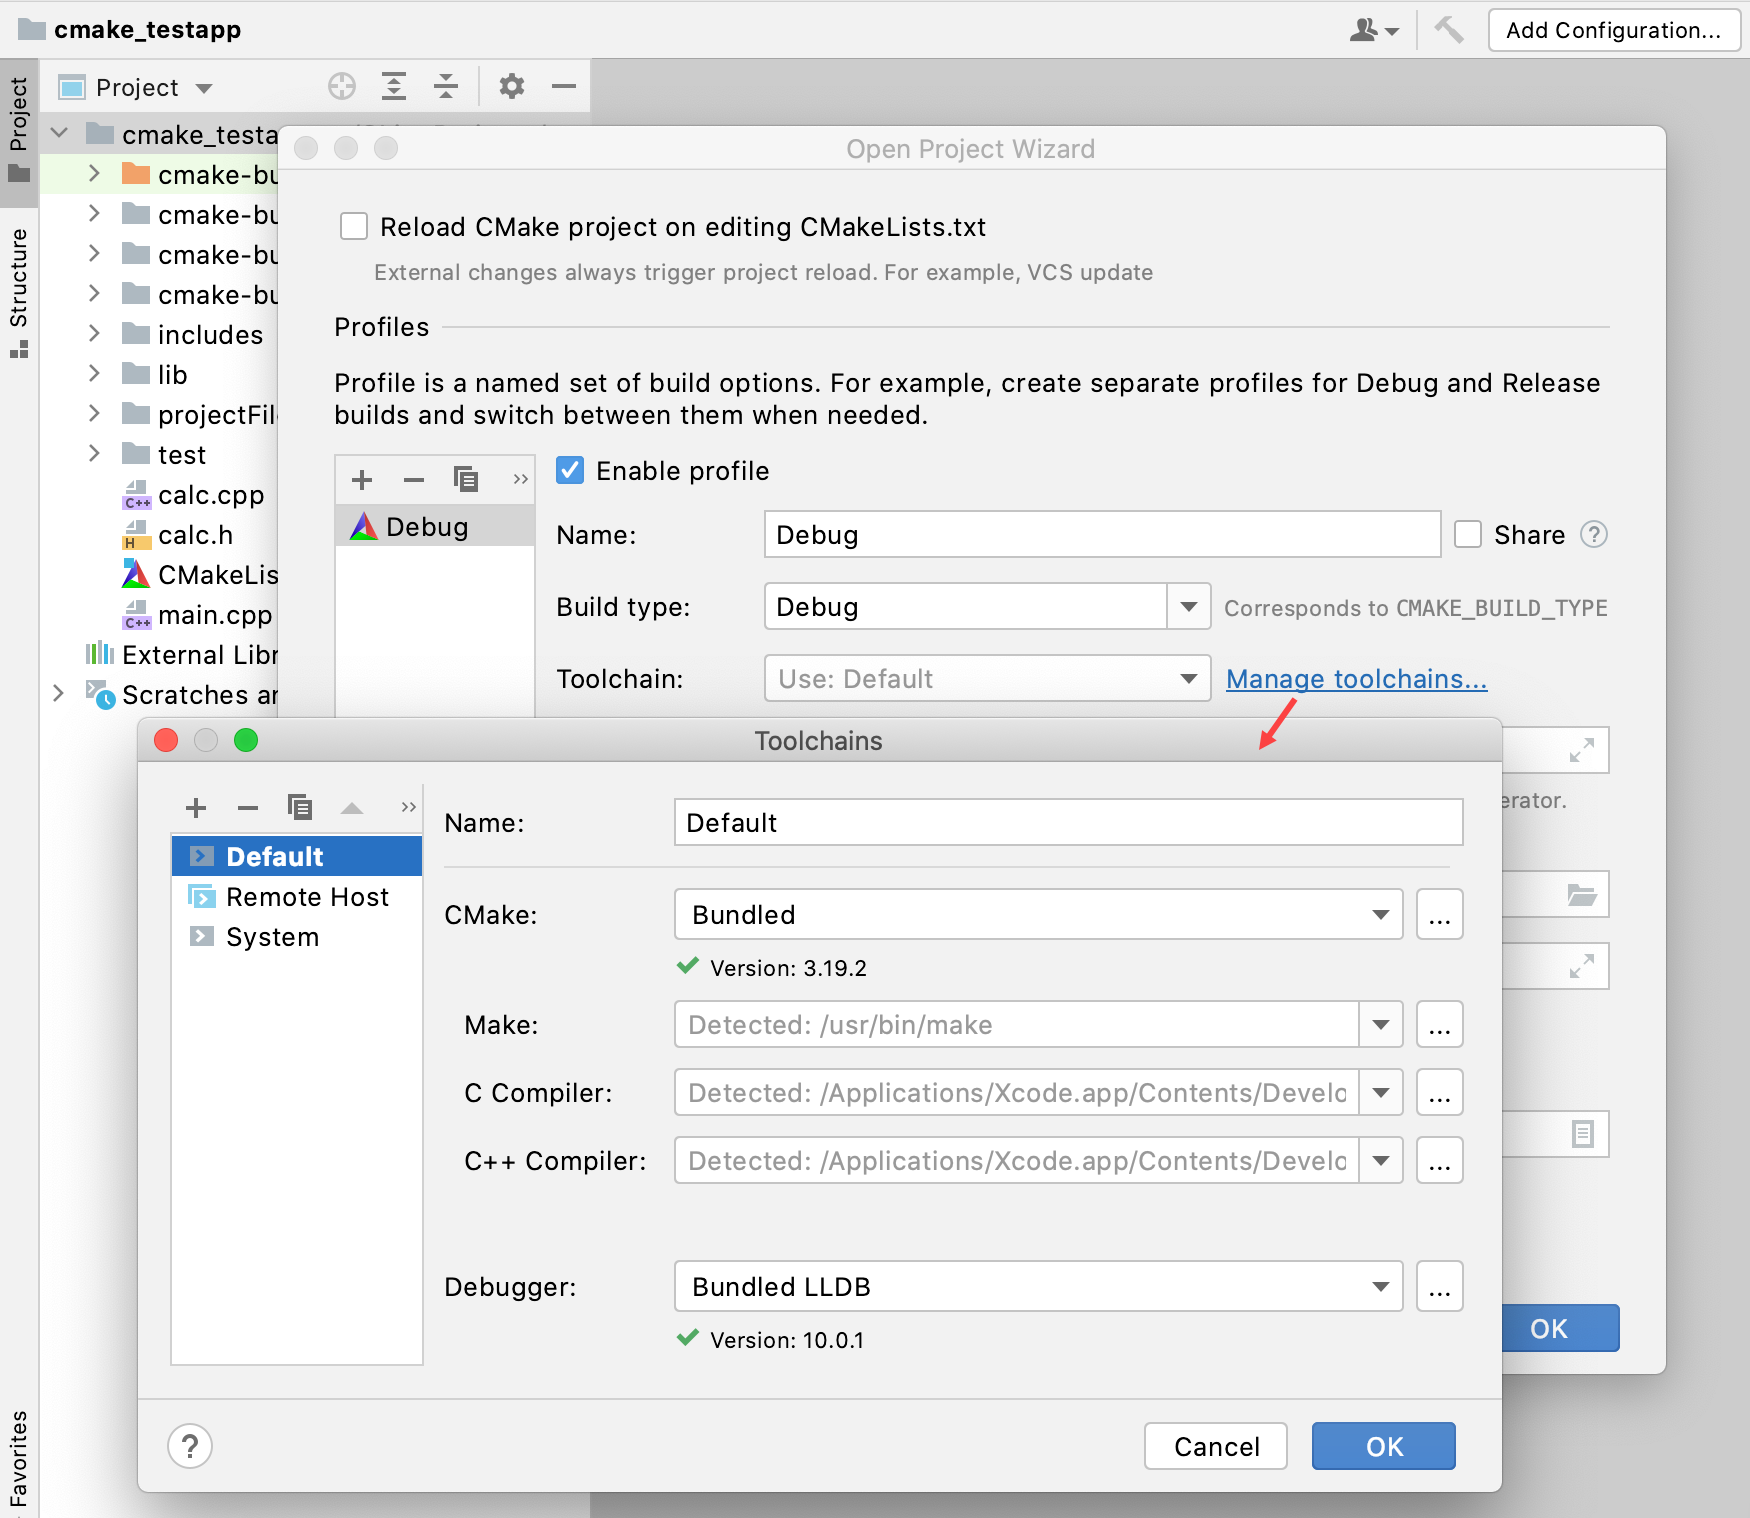Expand the includes folder in the project tree

point(93,334)
